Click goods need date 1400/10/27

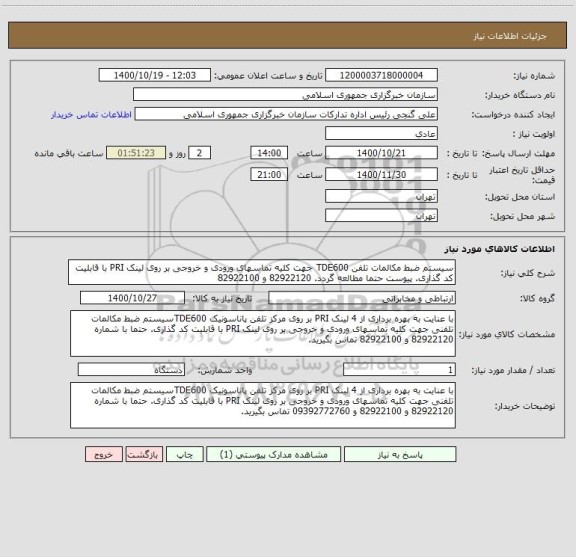132,298
